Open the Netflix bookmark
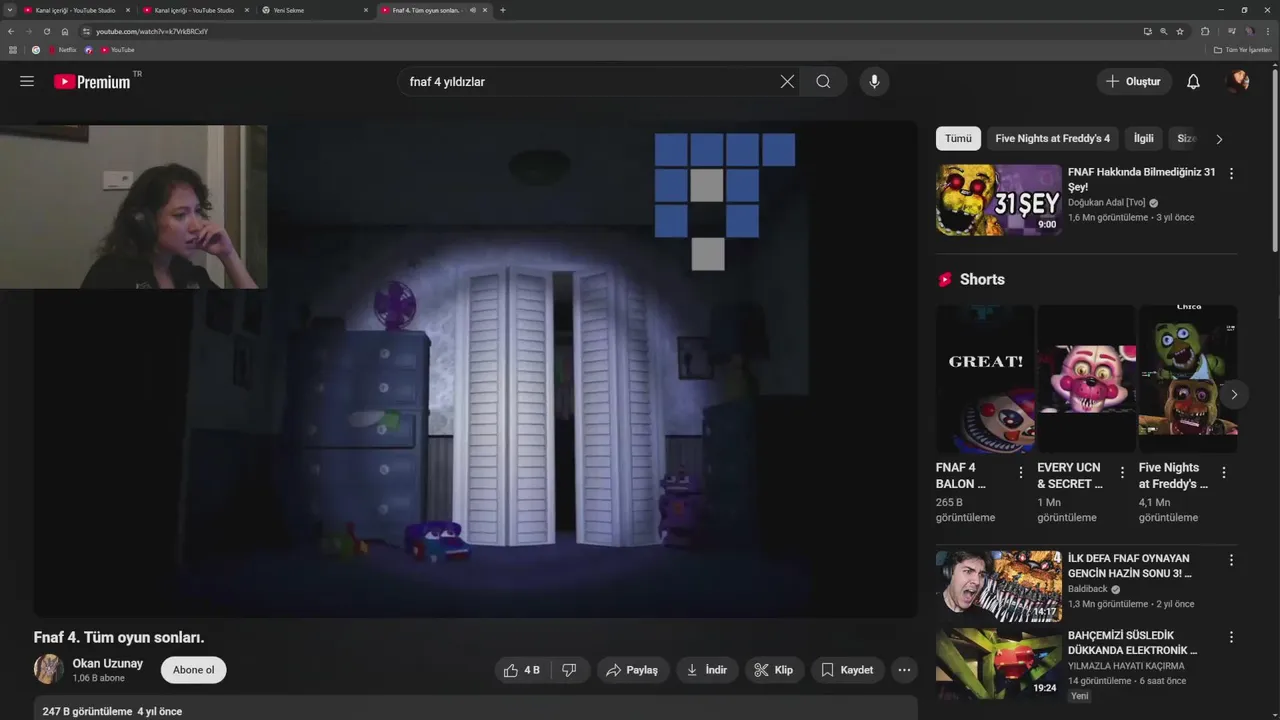 pos(62,50)
